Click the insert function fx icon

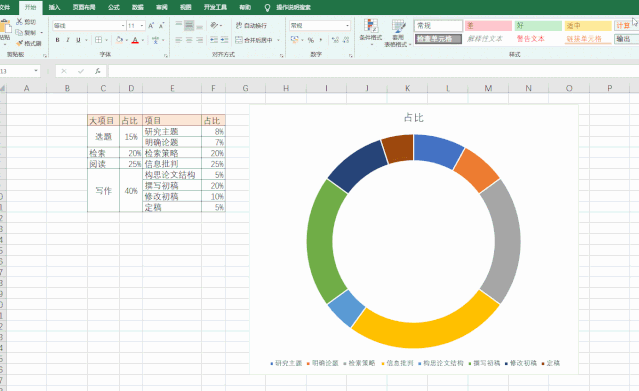[x=98, y=71]
